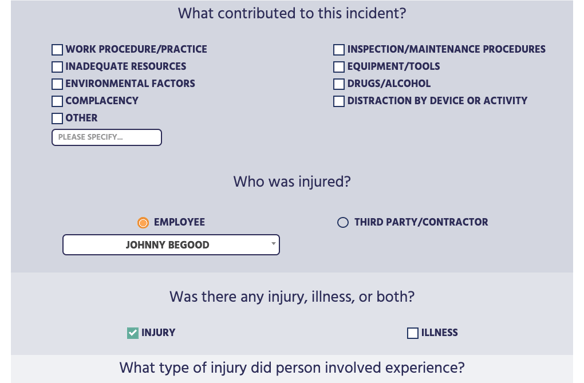Tick the Inadequate Resources box

(x=57, y=67)
